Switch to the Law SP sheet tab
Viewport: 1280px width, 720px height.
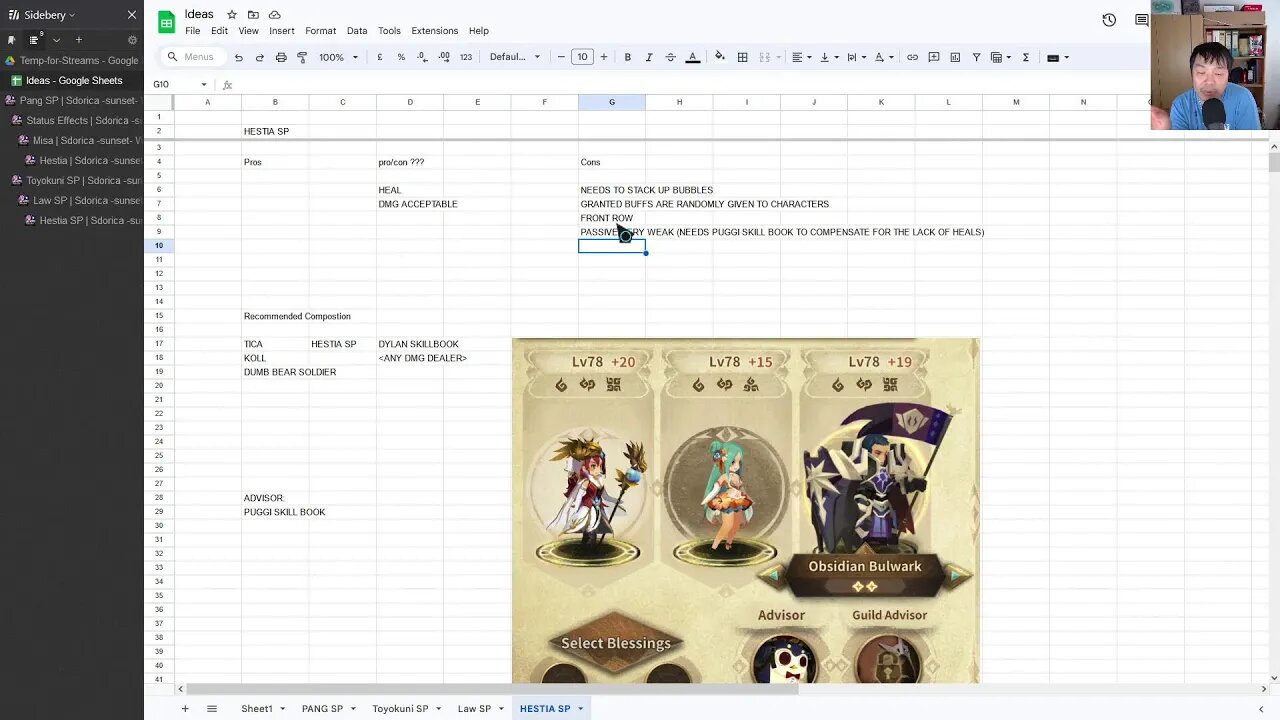474,708
